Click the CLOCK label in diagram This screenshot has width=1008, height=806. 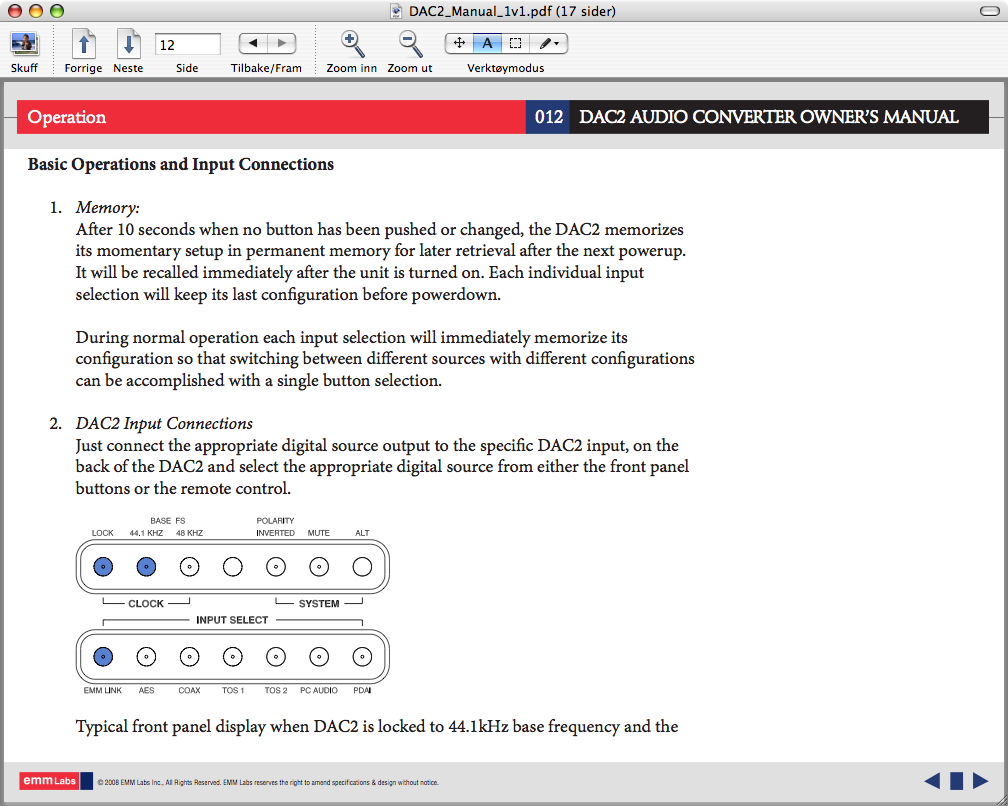pos(146,604)
